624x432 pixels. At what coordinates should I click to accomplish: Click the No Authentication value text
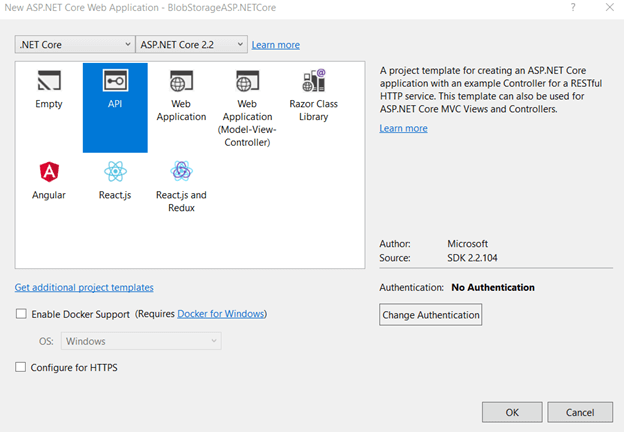[x=493, y=287]
